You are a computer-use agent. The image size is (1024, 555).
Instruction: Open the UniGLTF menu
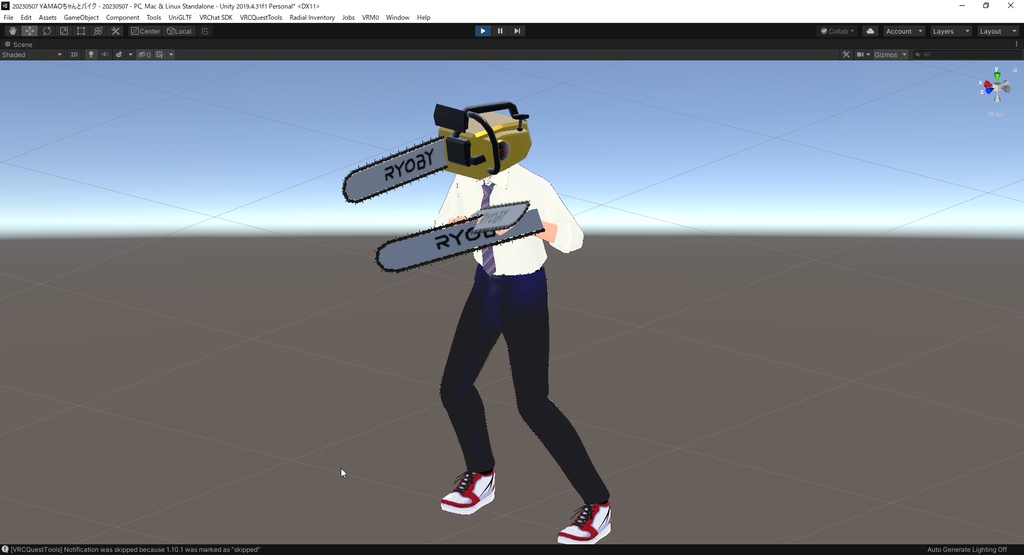(x=180, y=18)
